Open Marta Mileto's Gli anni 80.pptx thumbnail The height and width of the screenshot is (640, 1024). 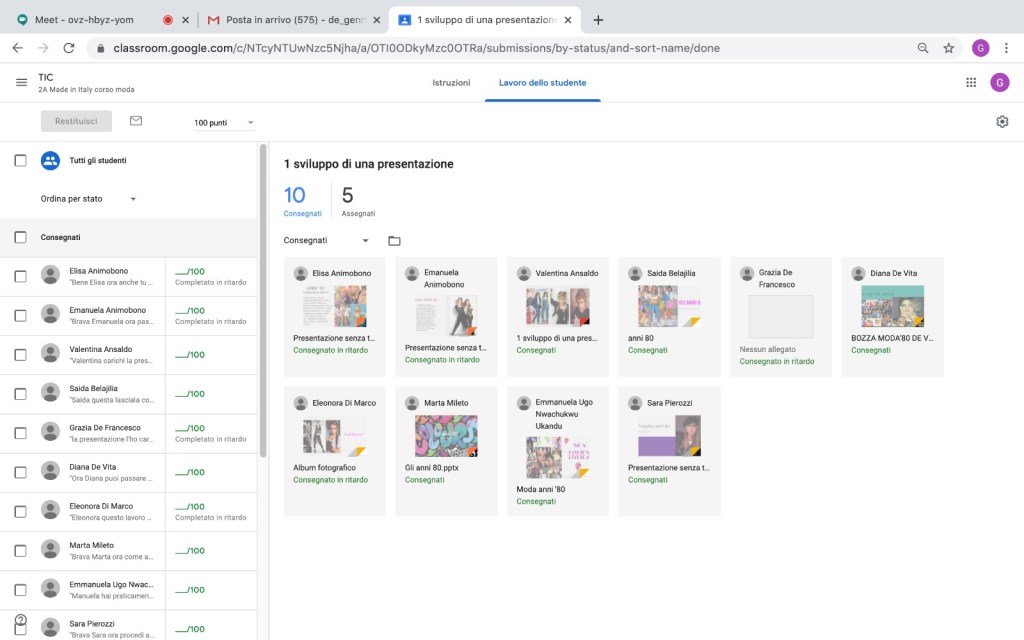pyautogui.click(x=446, y=436)
